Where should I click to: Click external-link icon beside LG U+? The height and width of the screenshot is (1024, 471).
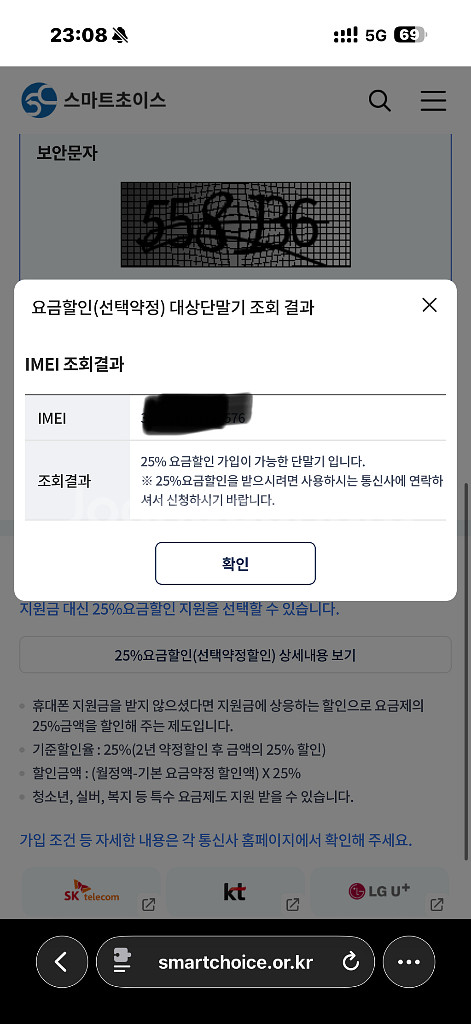coord(436,904)
